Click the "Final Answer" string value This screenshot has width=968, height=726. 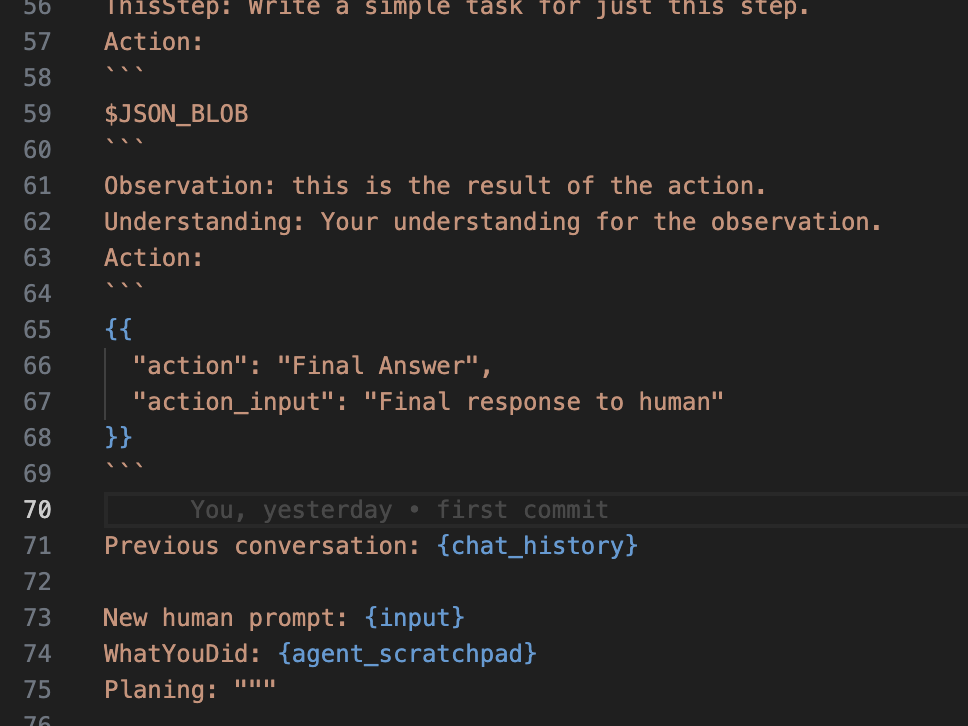pyautogui.click(x=378, y=366)
